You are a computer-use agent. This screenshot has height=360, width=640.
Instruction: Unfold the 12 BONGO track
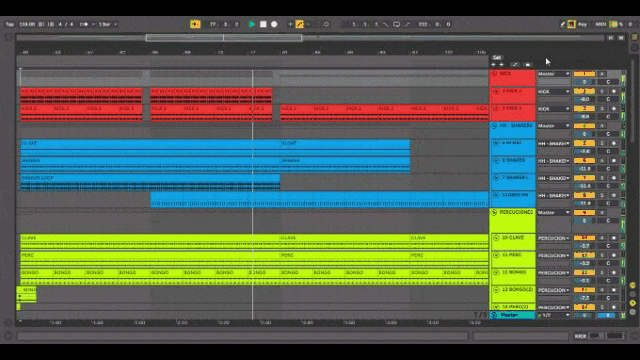[496, 272]
